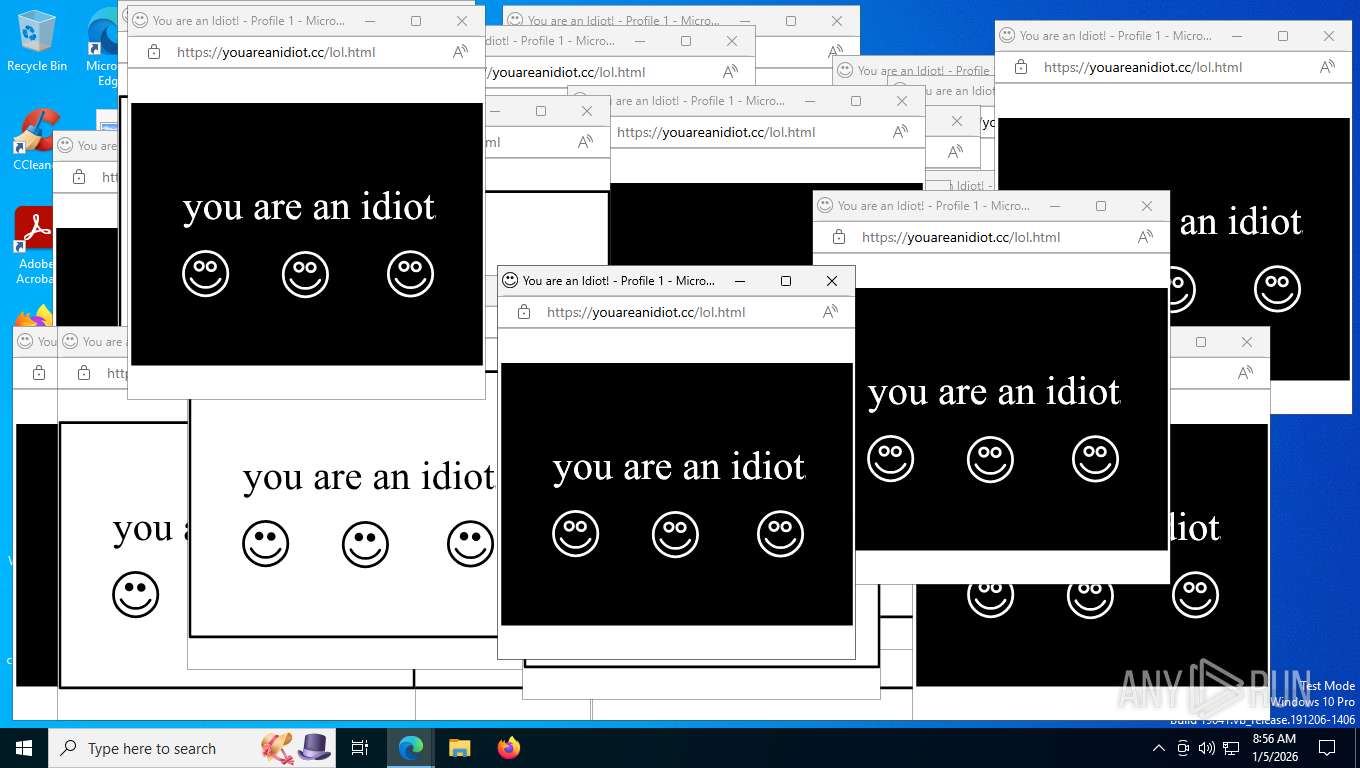Image resolution: width=1360 pixels, height=768 pixels.
Task: Click lock icon in right-middle Edge window
Action: coord(838,237)
